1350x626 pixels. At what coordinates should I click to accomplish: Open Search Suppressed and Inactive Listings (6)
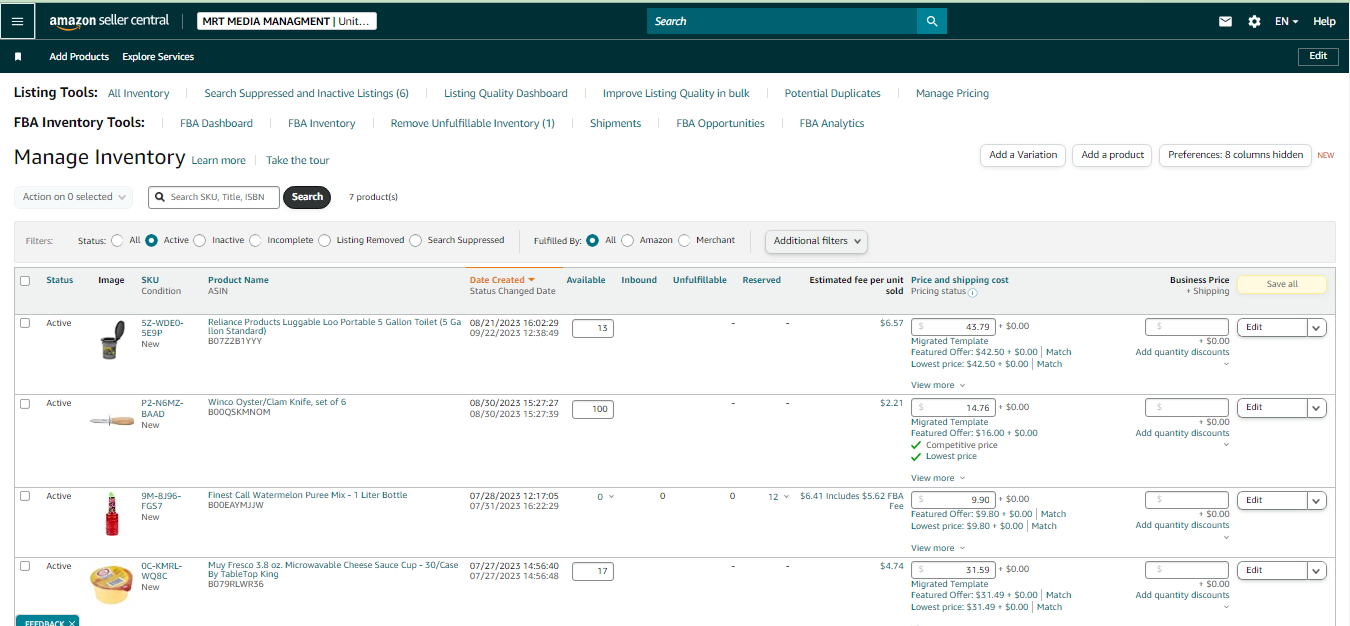pyautogui.click(x=306, y=93)
